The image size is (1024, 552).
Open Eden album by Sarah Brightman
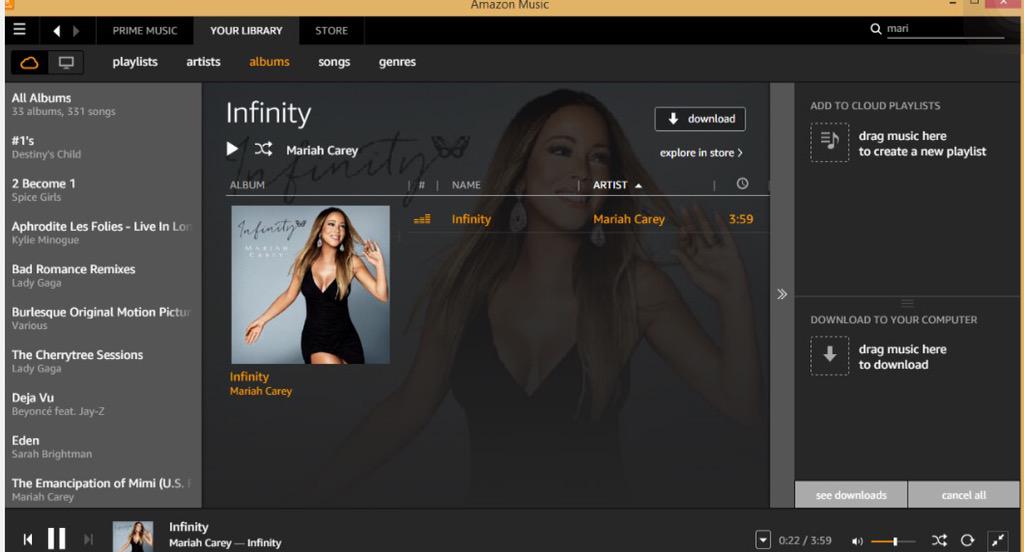[103, 447]
